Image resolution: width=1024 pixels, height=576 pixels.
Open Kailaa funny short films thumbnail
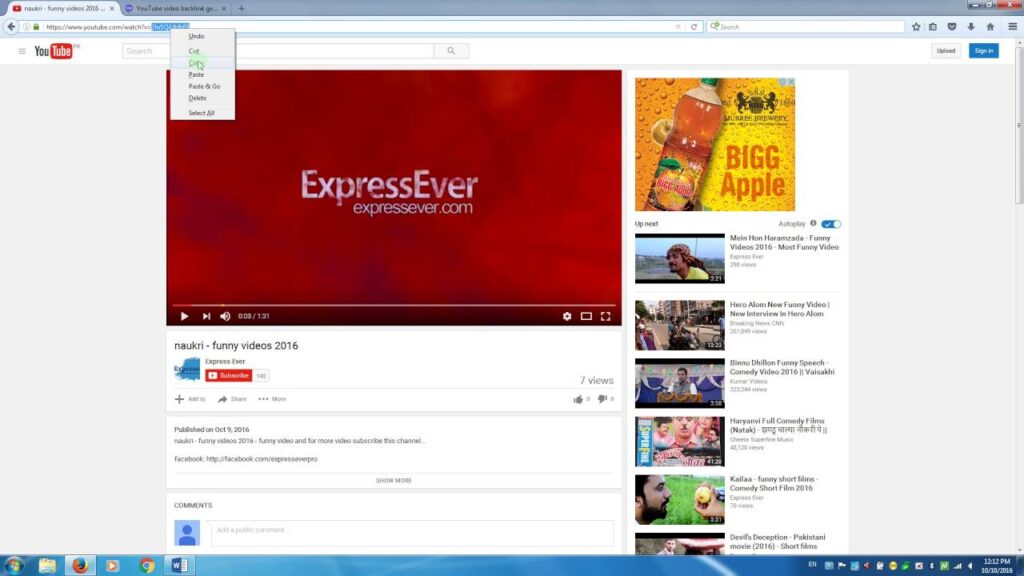tap(680, 500)
